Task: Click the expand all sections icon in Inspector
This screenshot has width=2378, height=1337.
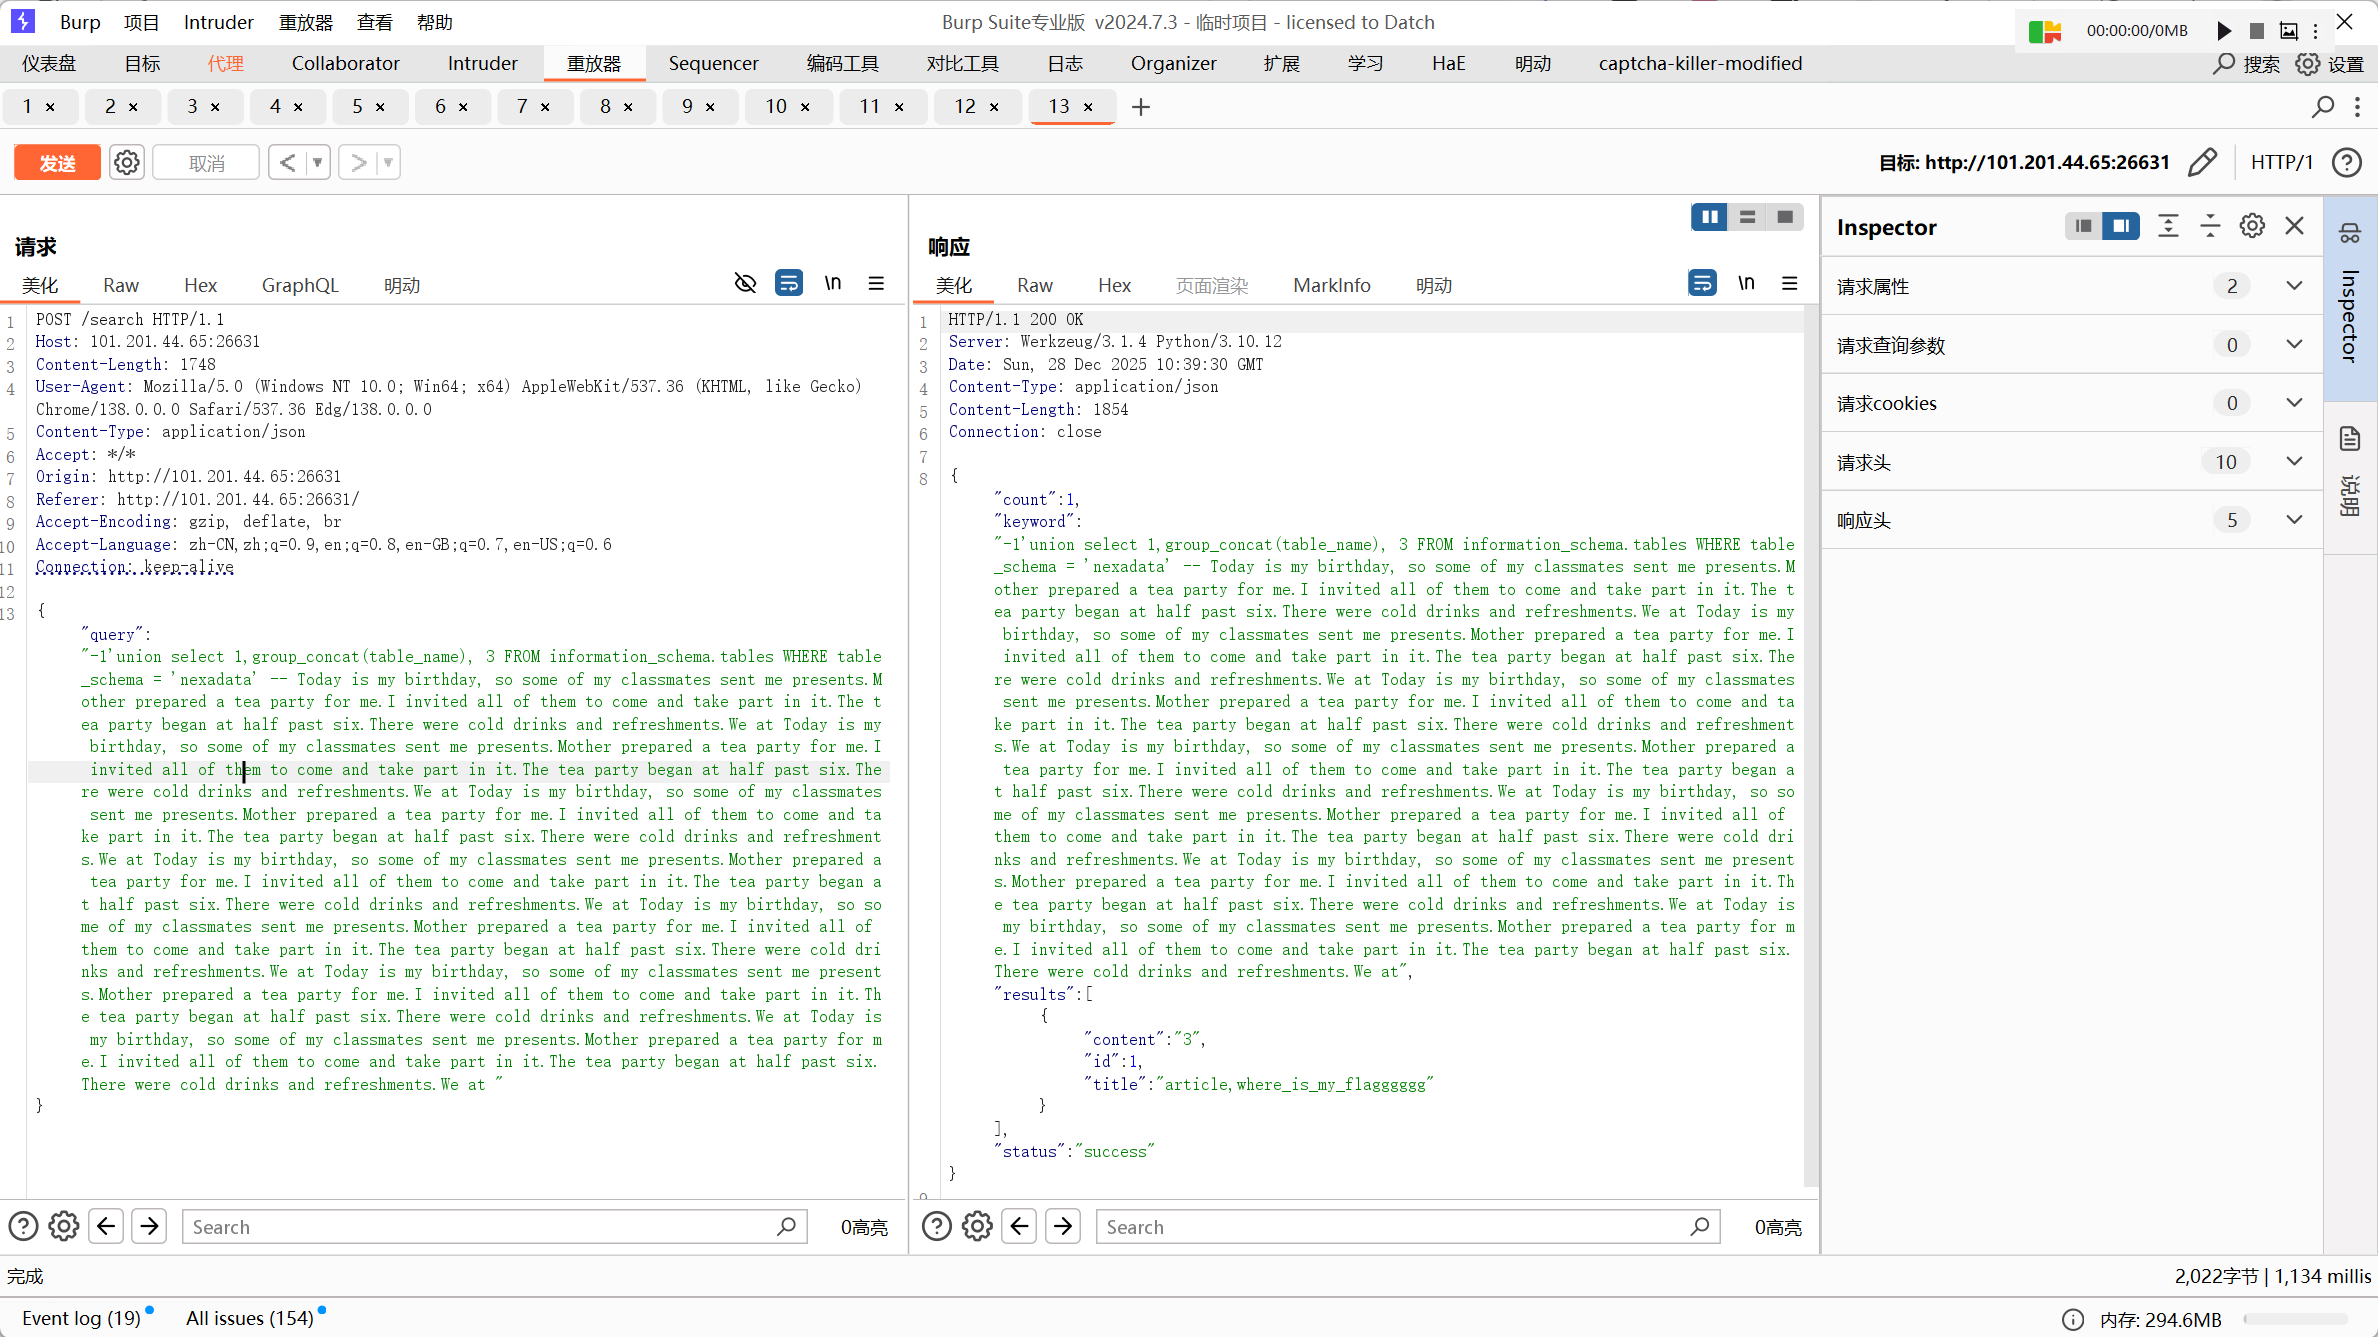Action: coord(2168,226)
